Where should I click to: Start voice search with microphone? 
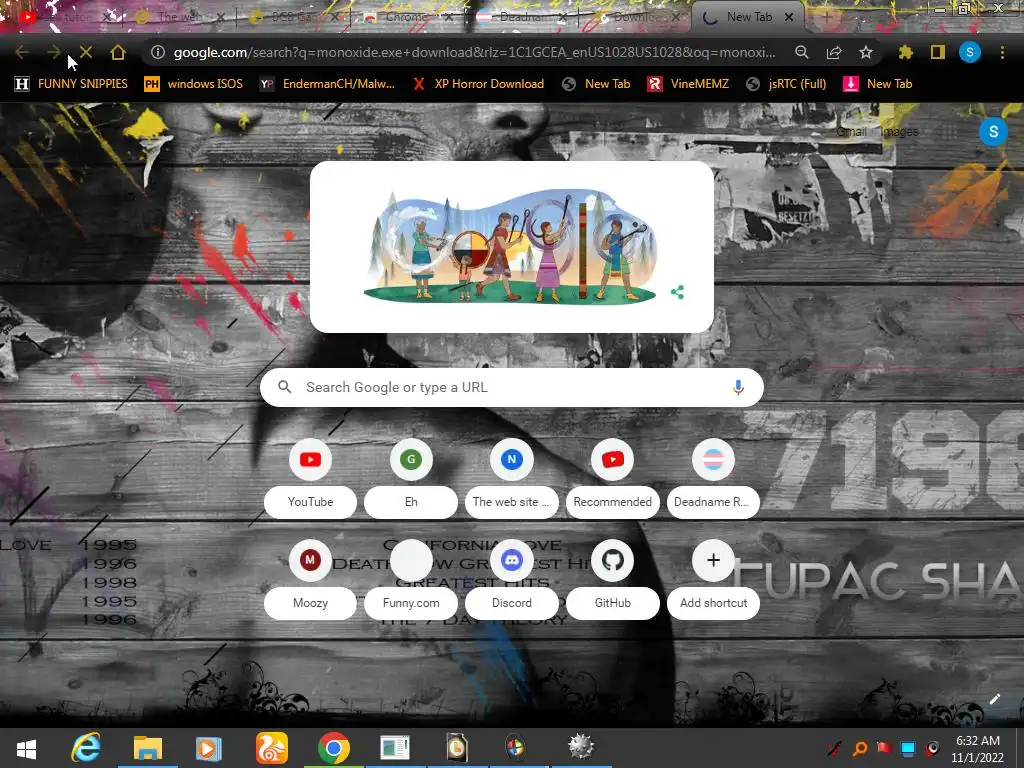(738, 387)
